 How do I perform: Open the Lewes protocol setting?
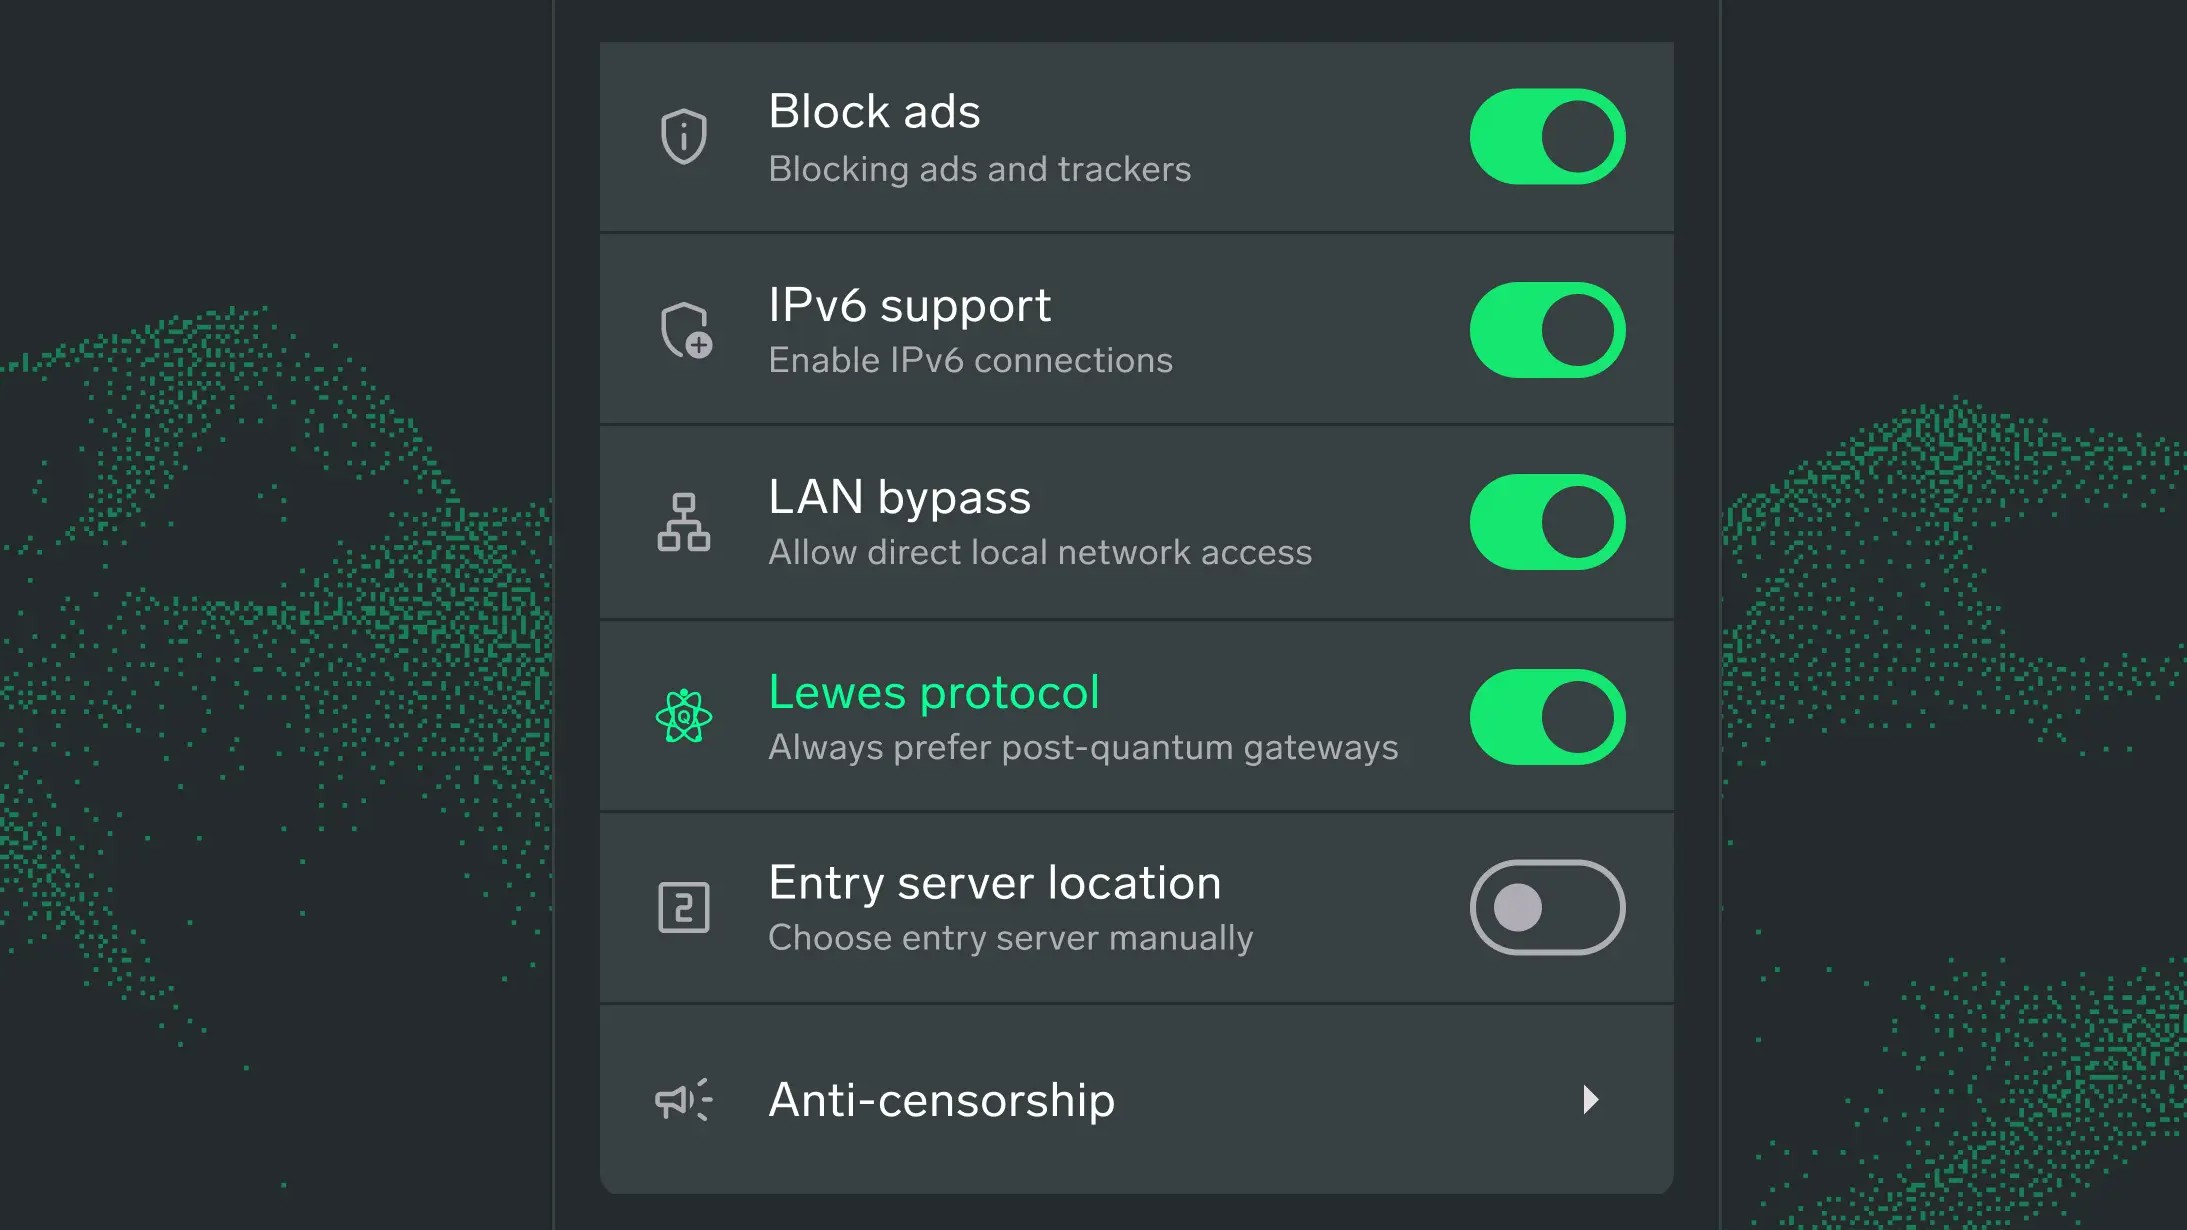[x=934, y=691]
